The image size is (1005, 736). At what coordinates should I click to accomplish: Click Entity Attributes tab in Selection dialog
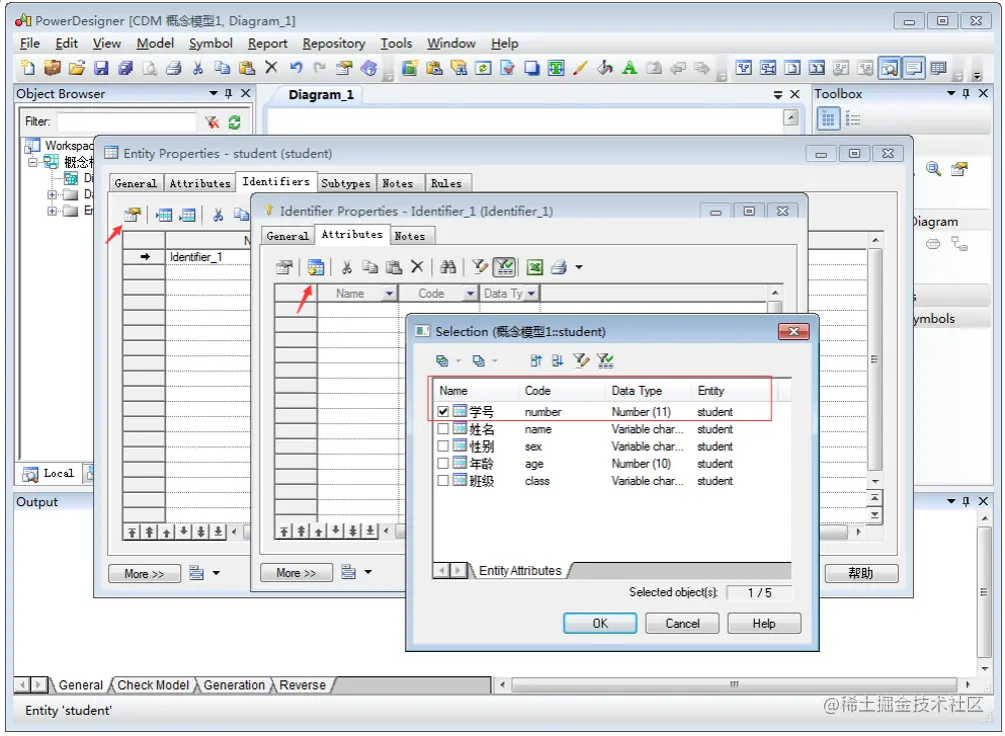pos(520,570)
